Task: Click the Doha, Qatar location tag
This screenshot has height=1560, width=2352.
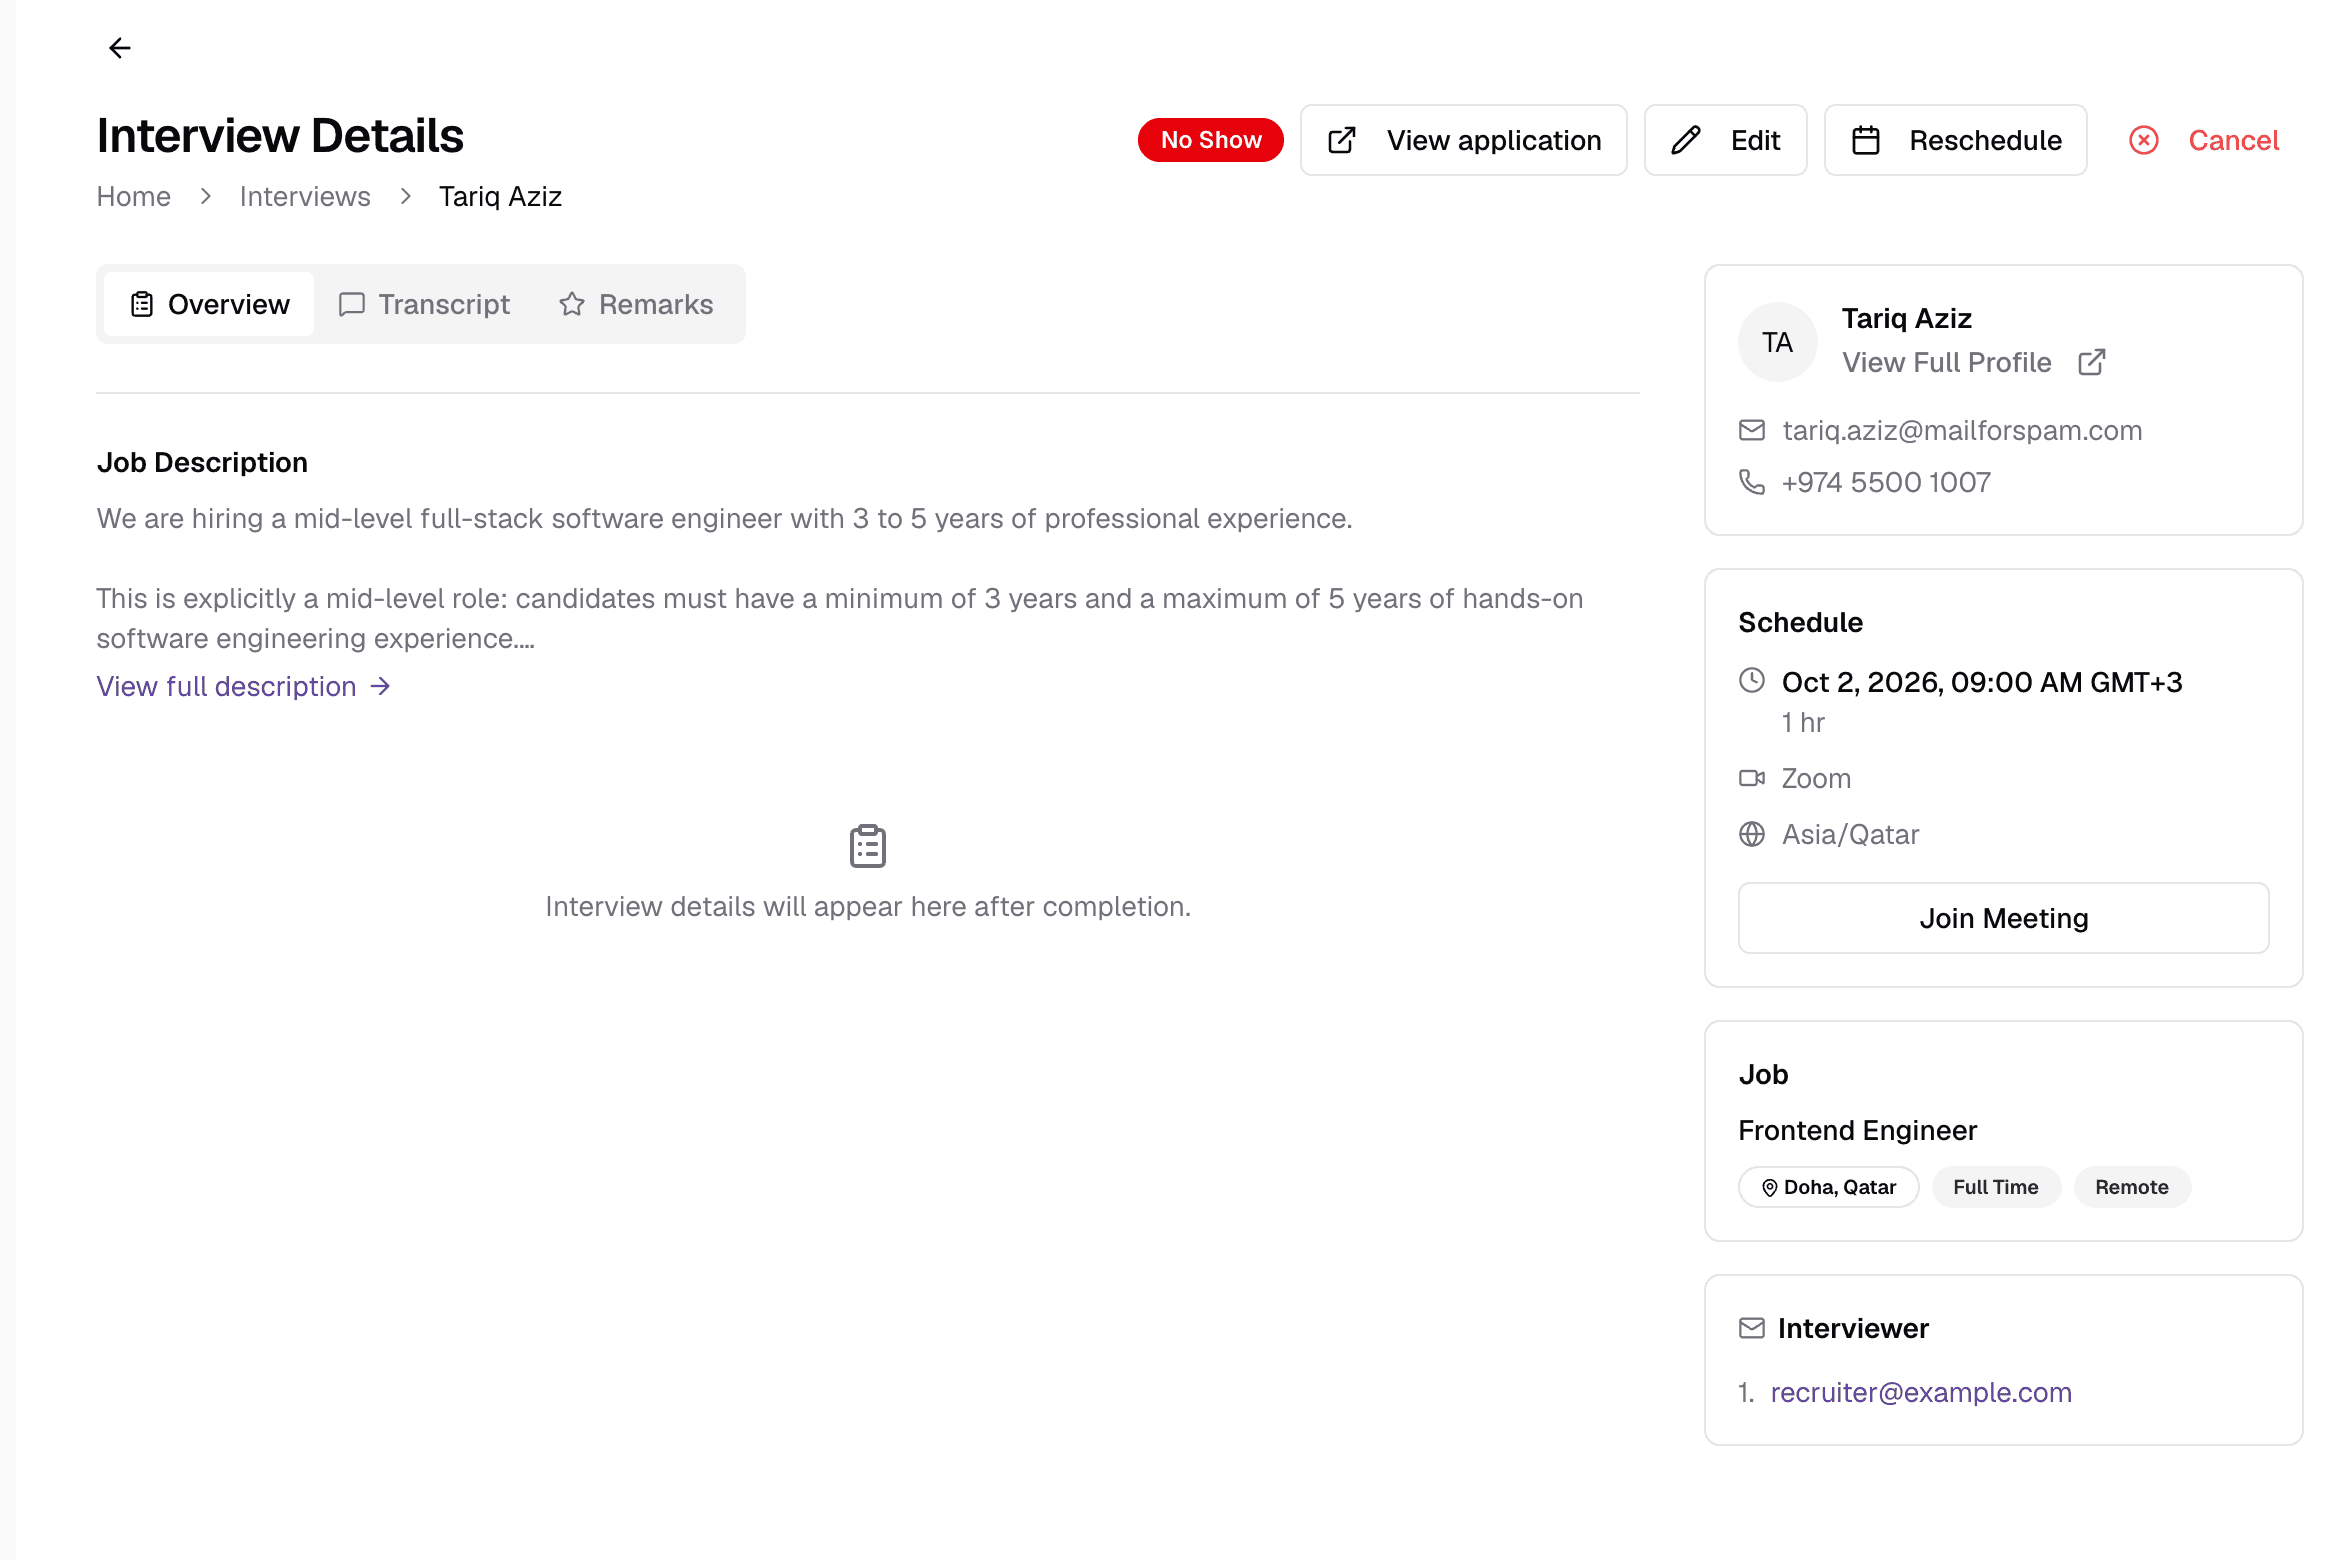Action: [1828, 1187]
